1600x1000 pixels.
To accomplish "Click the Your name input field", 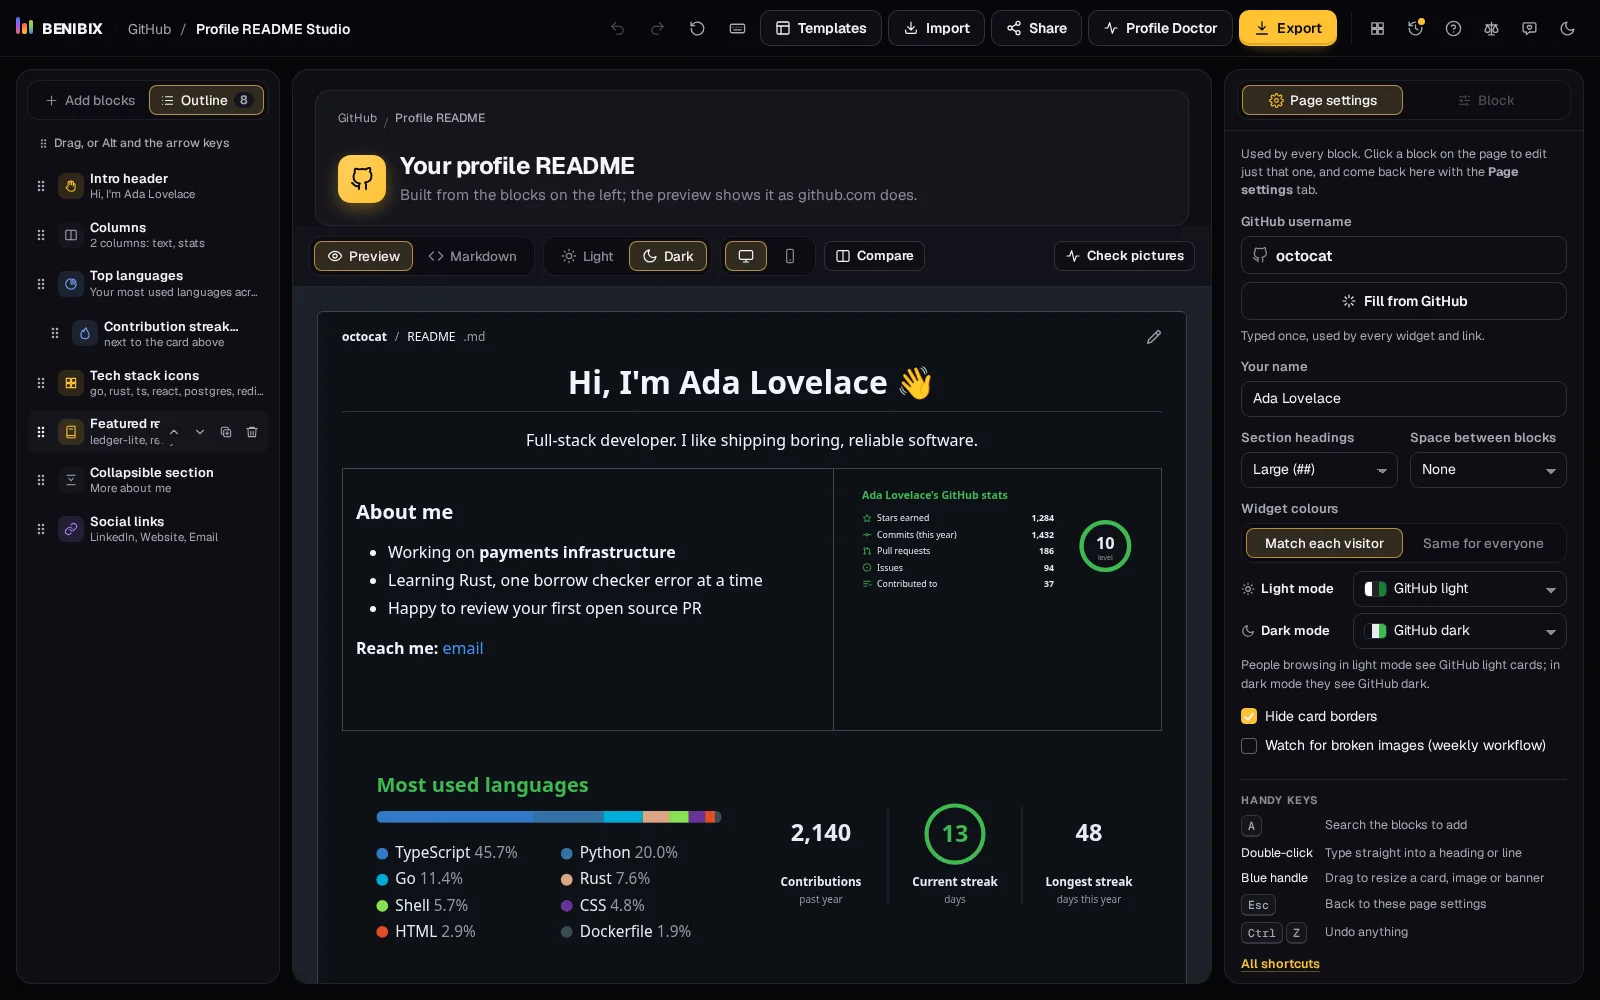I will click(x=1404, y=398).
